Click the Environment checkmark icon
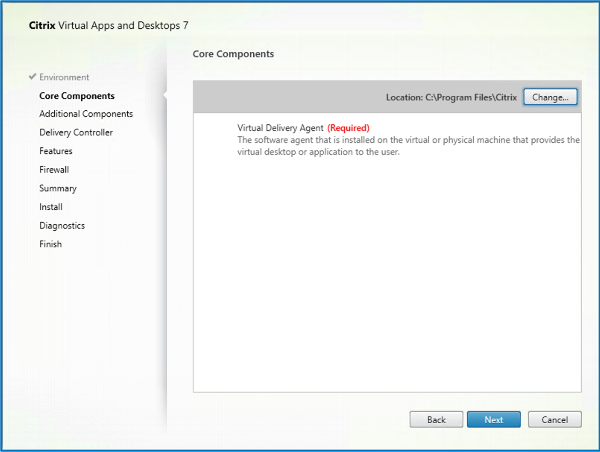 tap(33, 77)
